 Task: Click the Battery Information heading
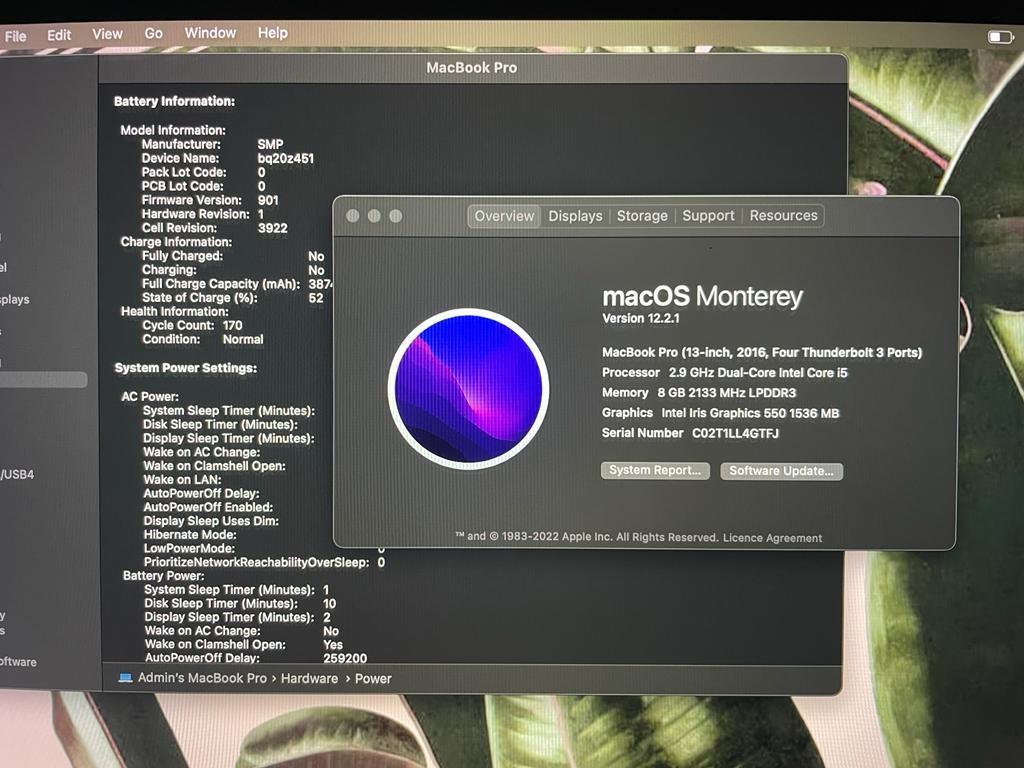[174, 101]
